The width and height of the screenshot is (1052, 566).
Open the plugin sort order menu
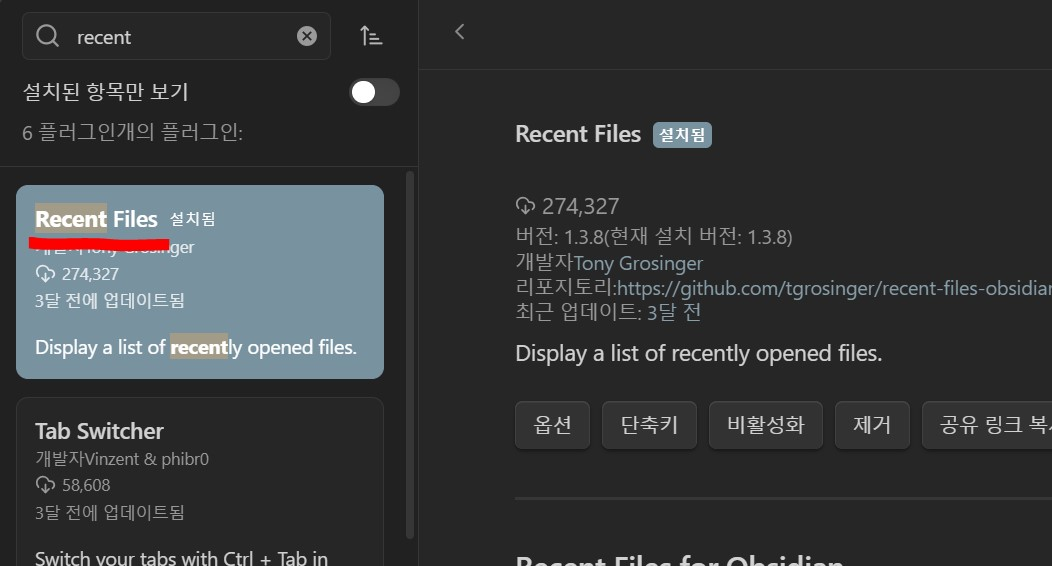pyautogui.click(x=371, y=36)
